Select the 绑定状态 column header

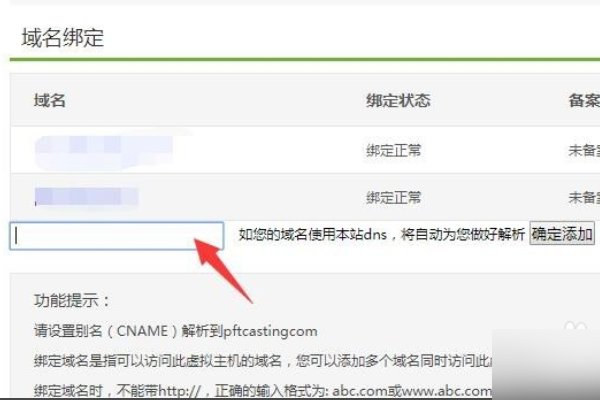click(398, 100)
